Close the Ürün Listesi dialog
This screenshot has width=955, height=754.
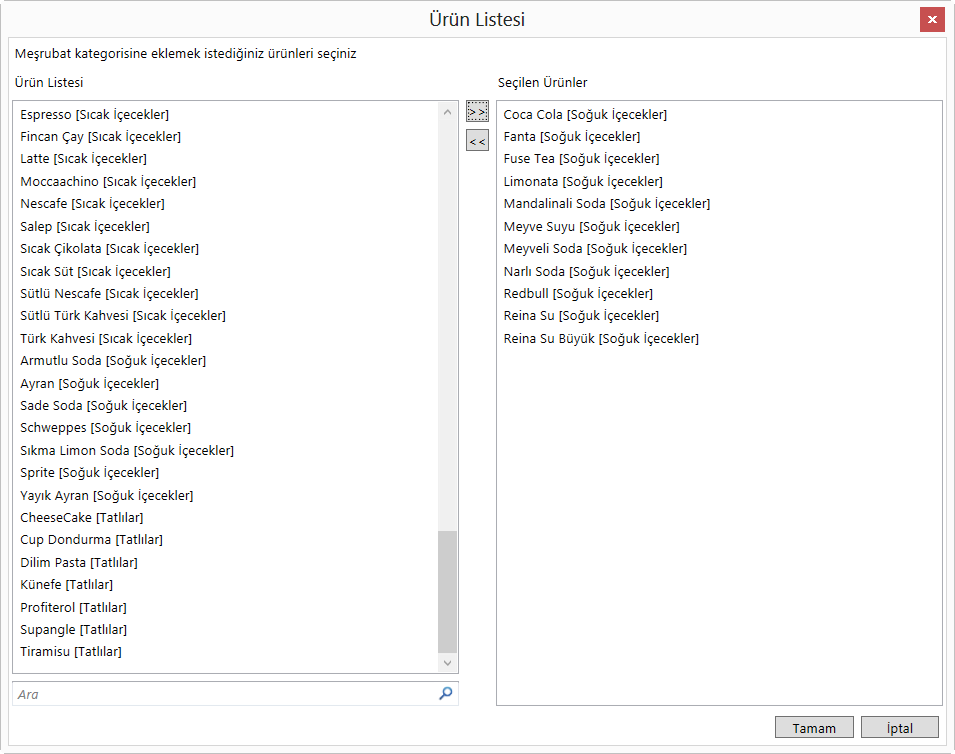coord(932,20)
